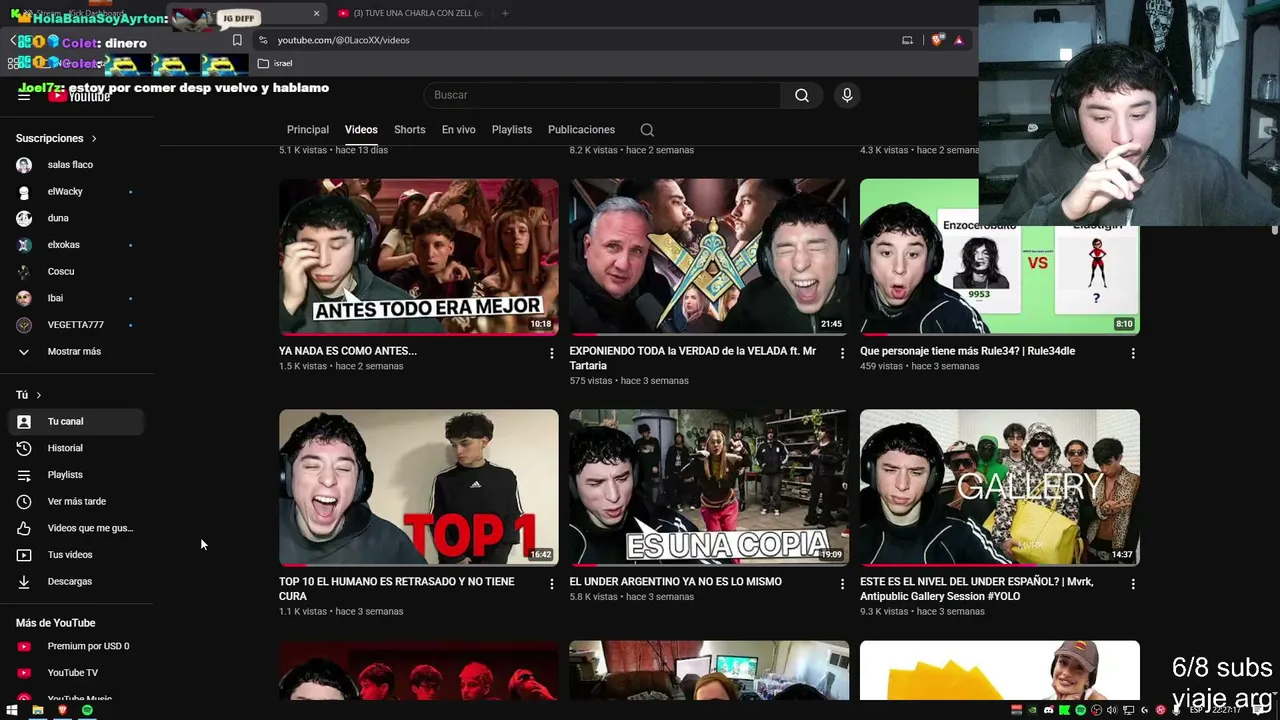1280x720 pixels.
Task: Go to Tu canal in the sidebar
Action: pos(76,421)
